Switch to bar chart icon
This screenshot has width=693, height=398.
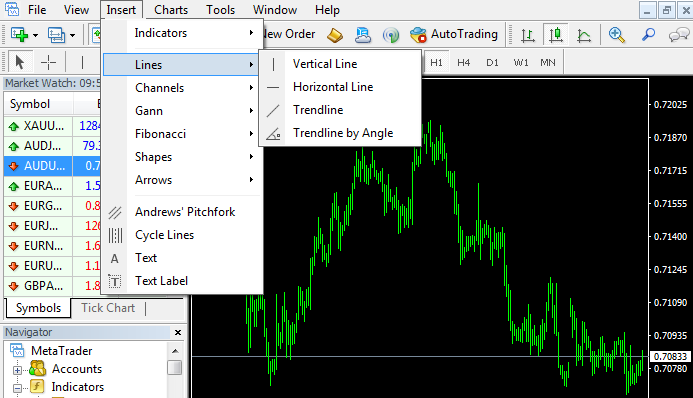[528, 34]
